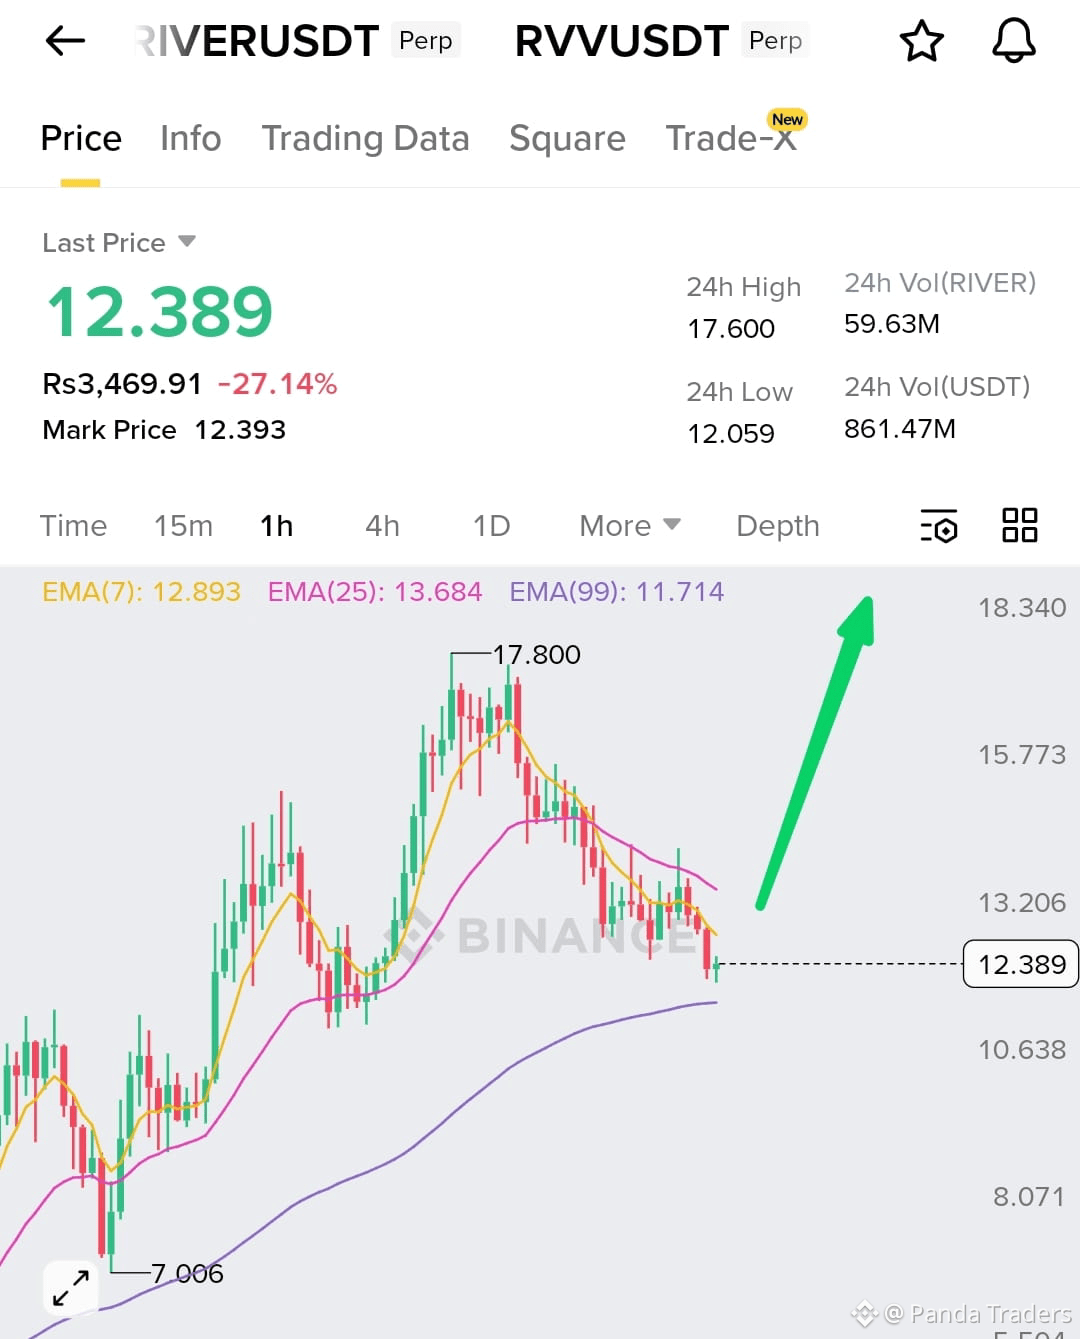Screen dimensions: 1080x1339
Task: Tap the EMA(25): 13.684 indicator label
Action: (x=375, y=591)
